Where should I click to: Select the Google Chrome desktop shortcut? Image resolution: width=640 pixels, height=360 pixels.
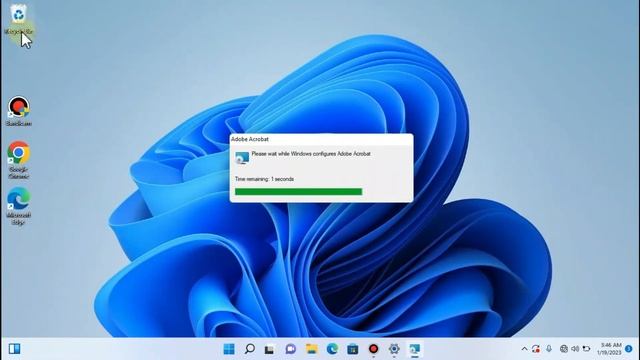click(x=18, y=160)
